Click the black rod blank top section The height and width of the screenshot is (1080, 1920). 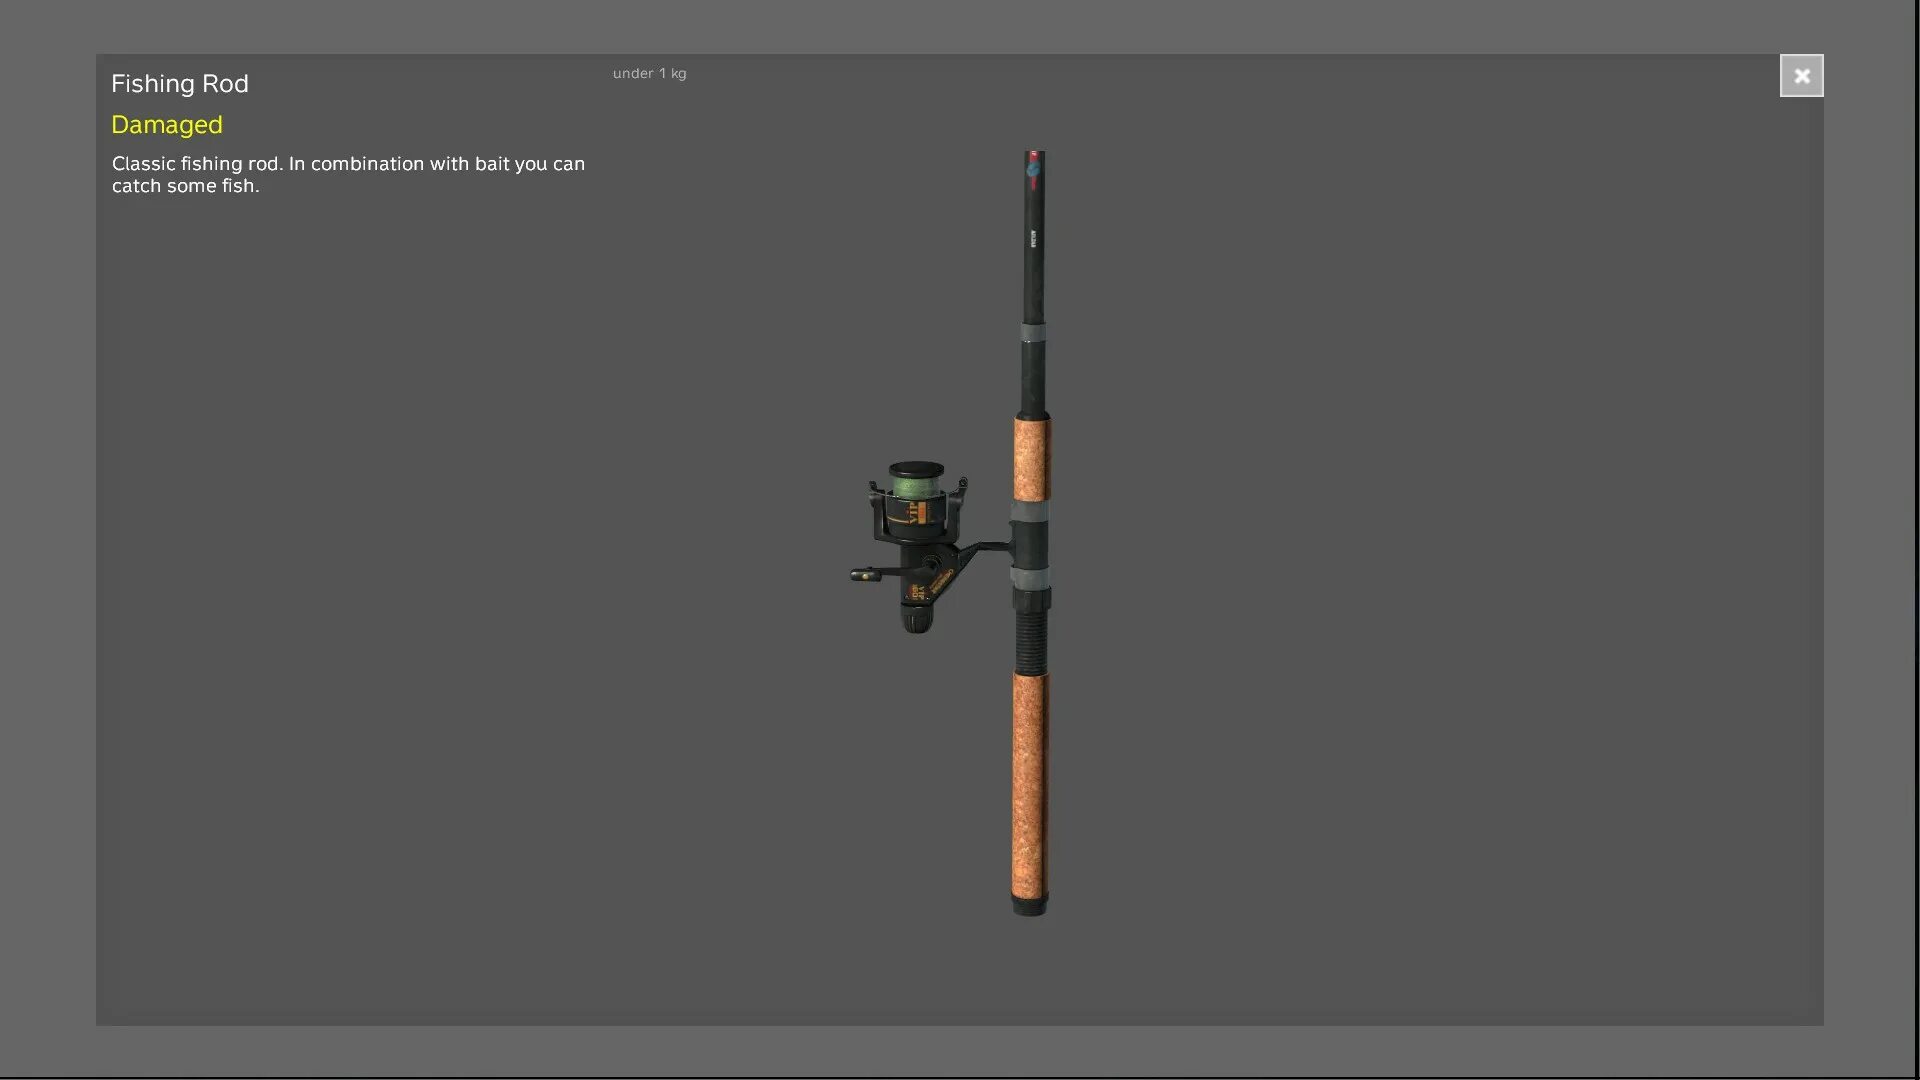[1033, 280]
